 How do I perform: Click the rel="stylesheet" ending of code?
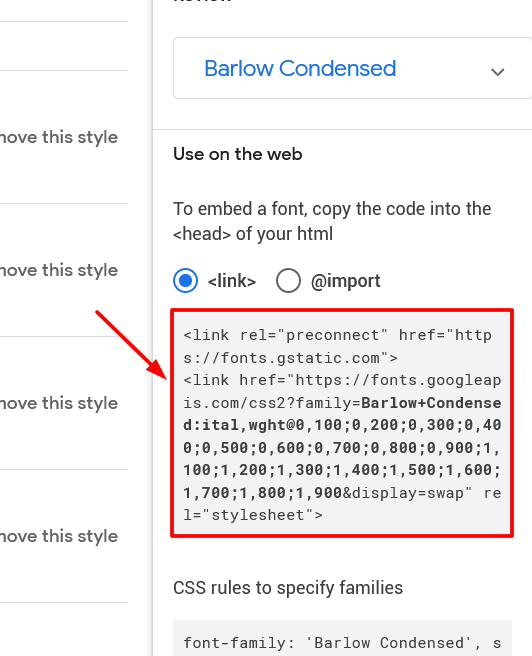(x=253, y=515)
